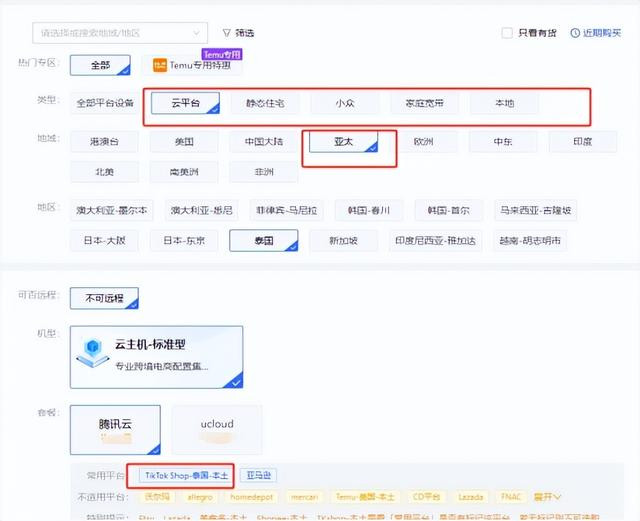
Task: Select 菲律宾-马尼拉 area
Action: point(287,210)
